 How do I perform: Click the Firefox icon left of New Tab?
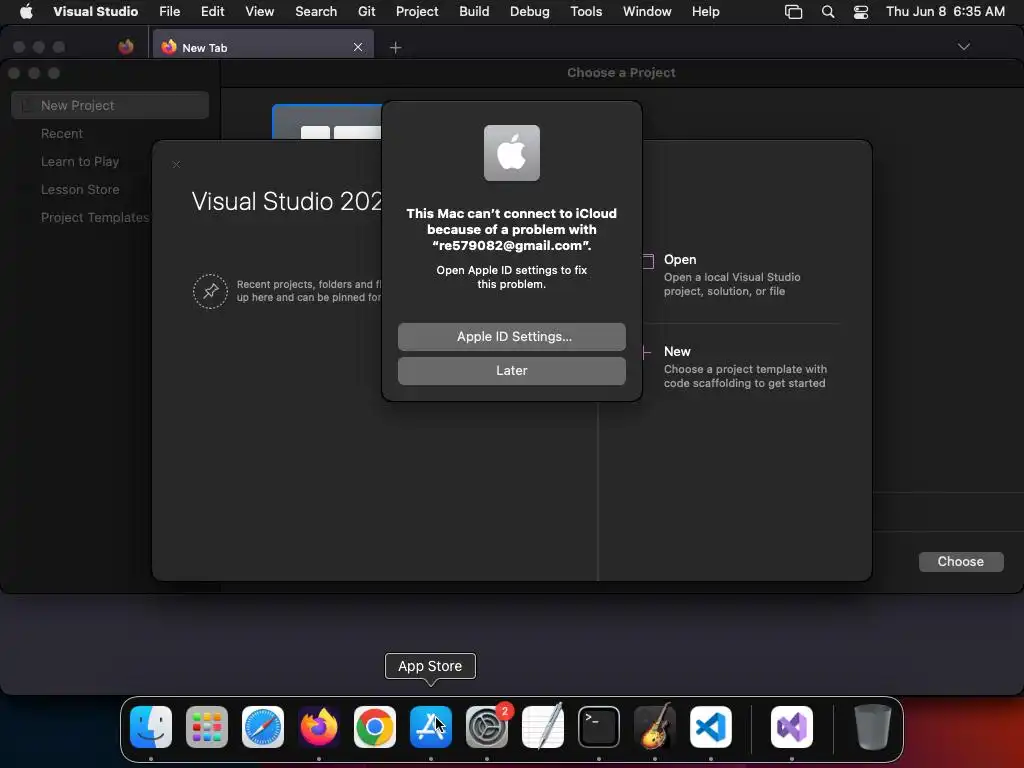point(126,47)
